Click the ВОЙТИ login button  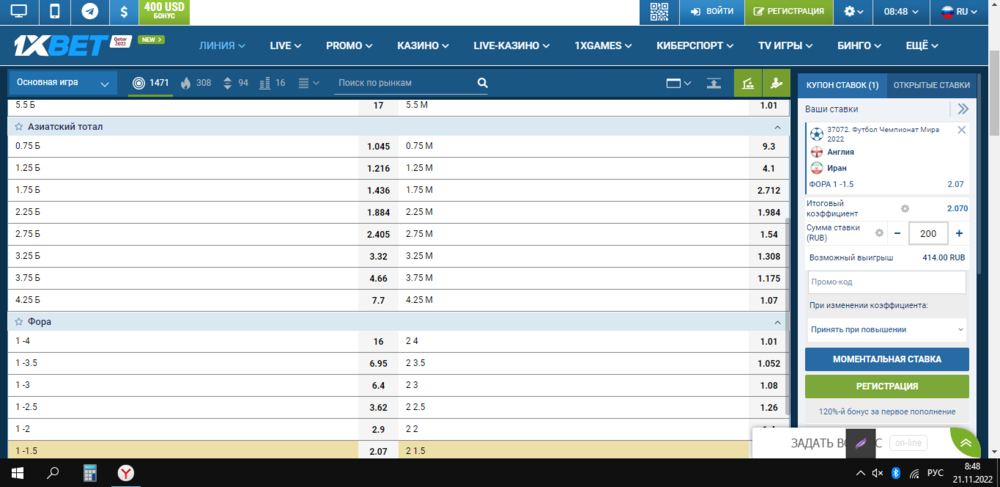712,11
